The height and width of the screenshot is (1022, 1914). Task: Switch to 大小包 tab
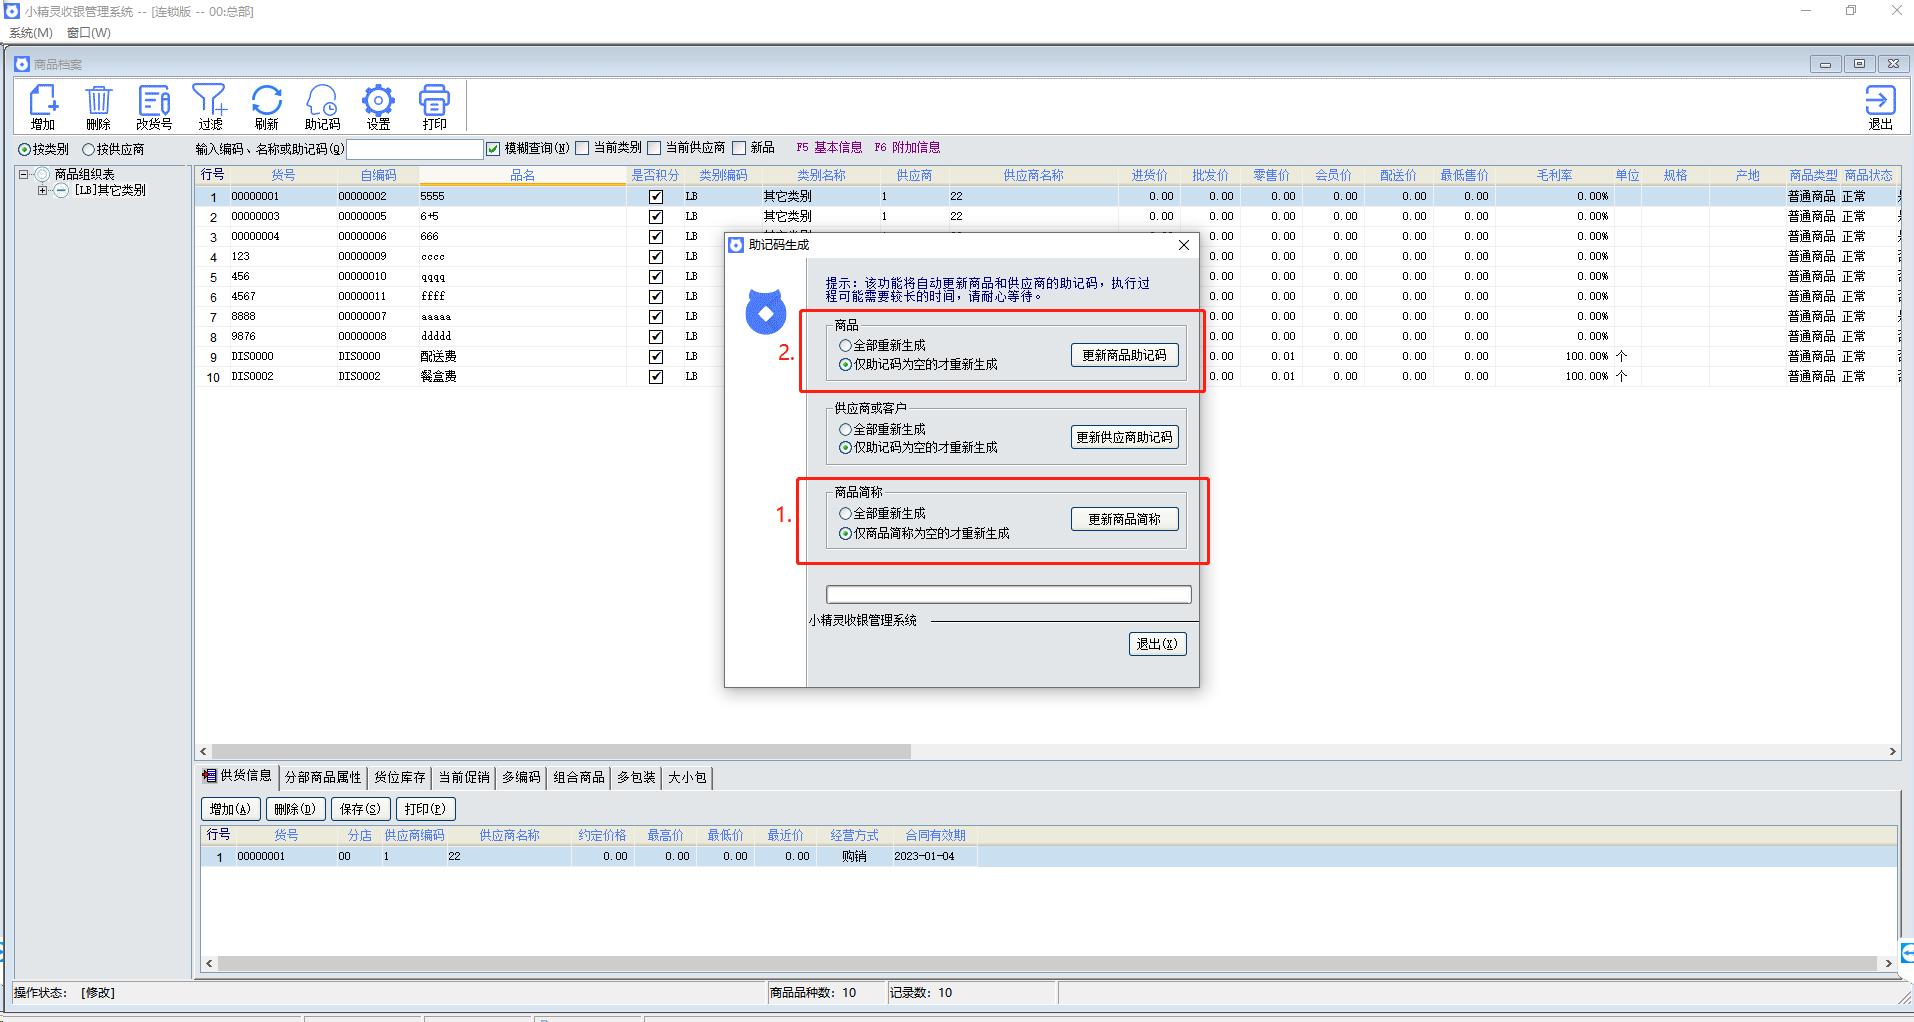coord(687,777)
